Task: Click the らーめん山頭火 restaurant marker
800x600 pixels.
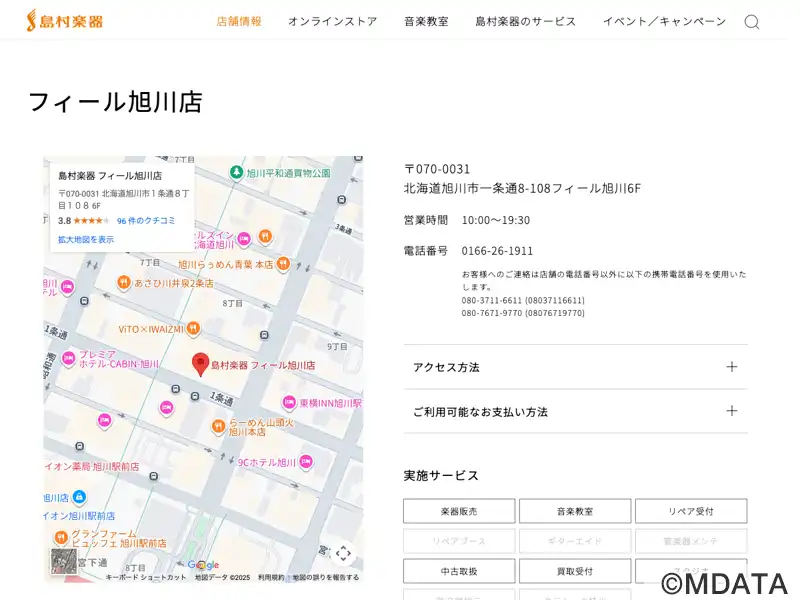Action: tap(218, 426)
